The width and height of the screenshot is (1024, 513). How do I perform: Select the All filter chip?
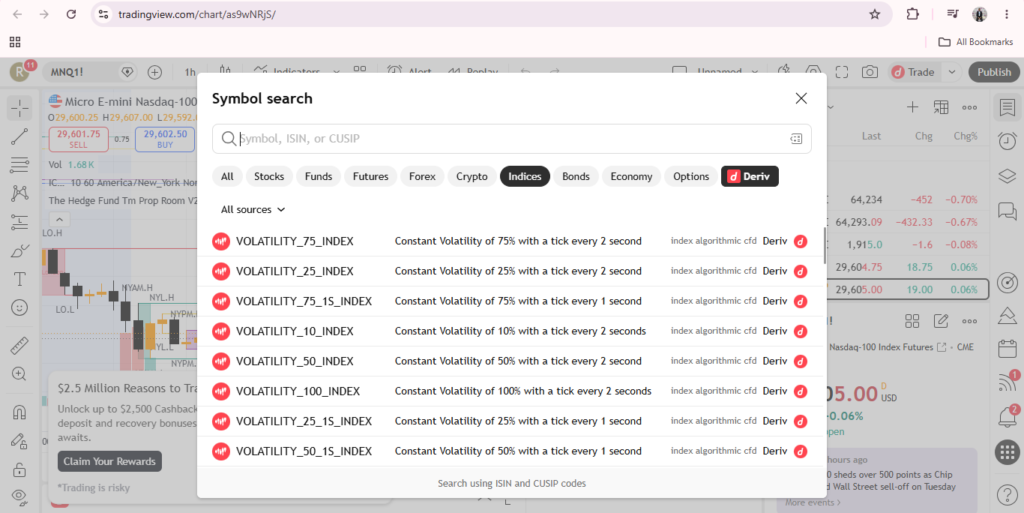tap(227, 176)
